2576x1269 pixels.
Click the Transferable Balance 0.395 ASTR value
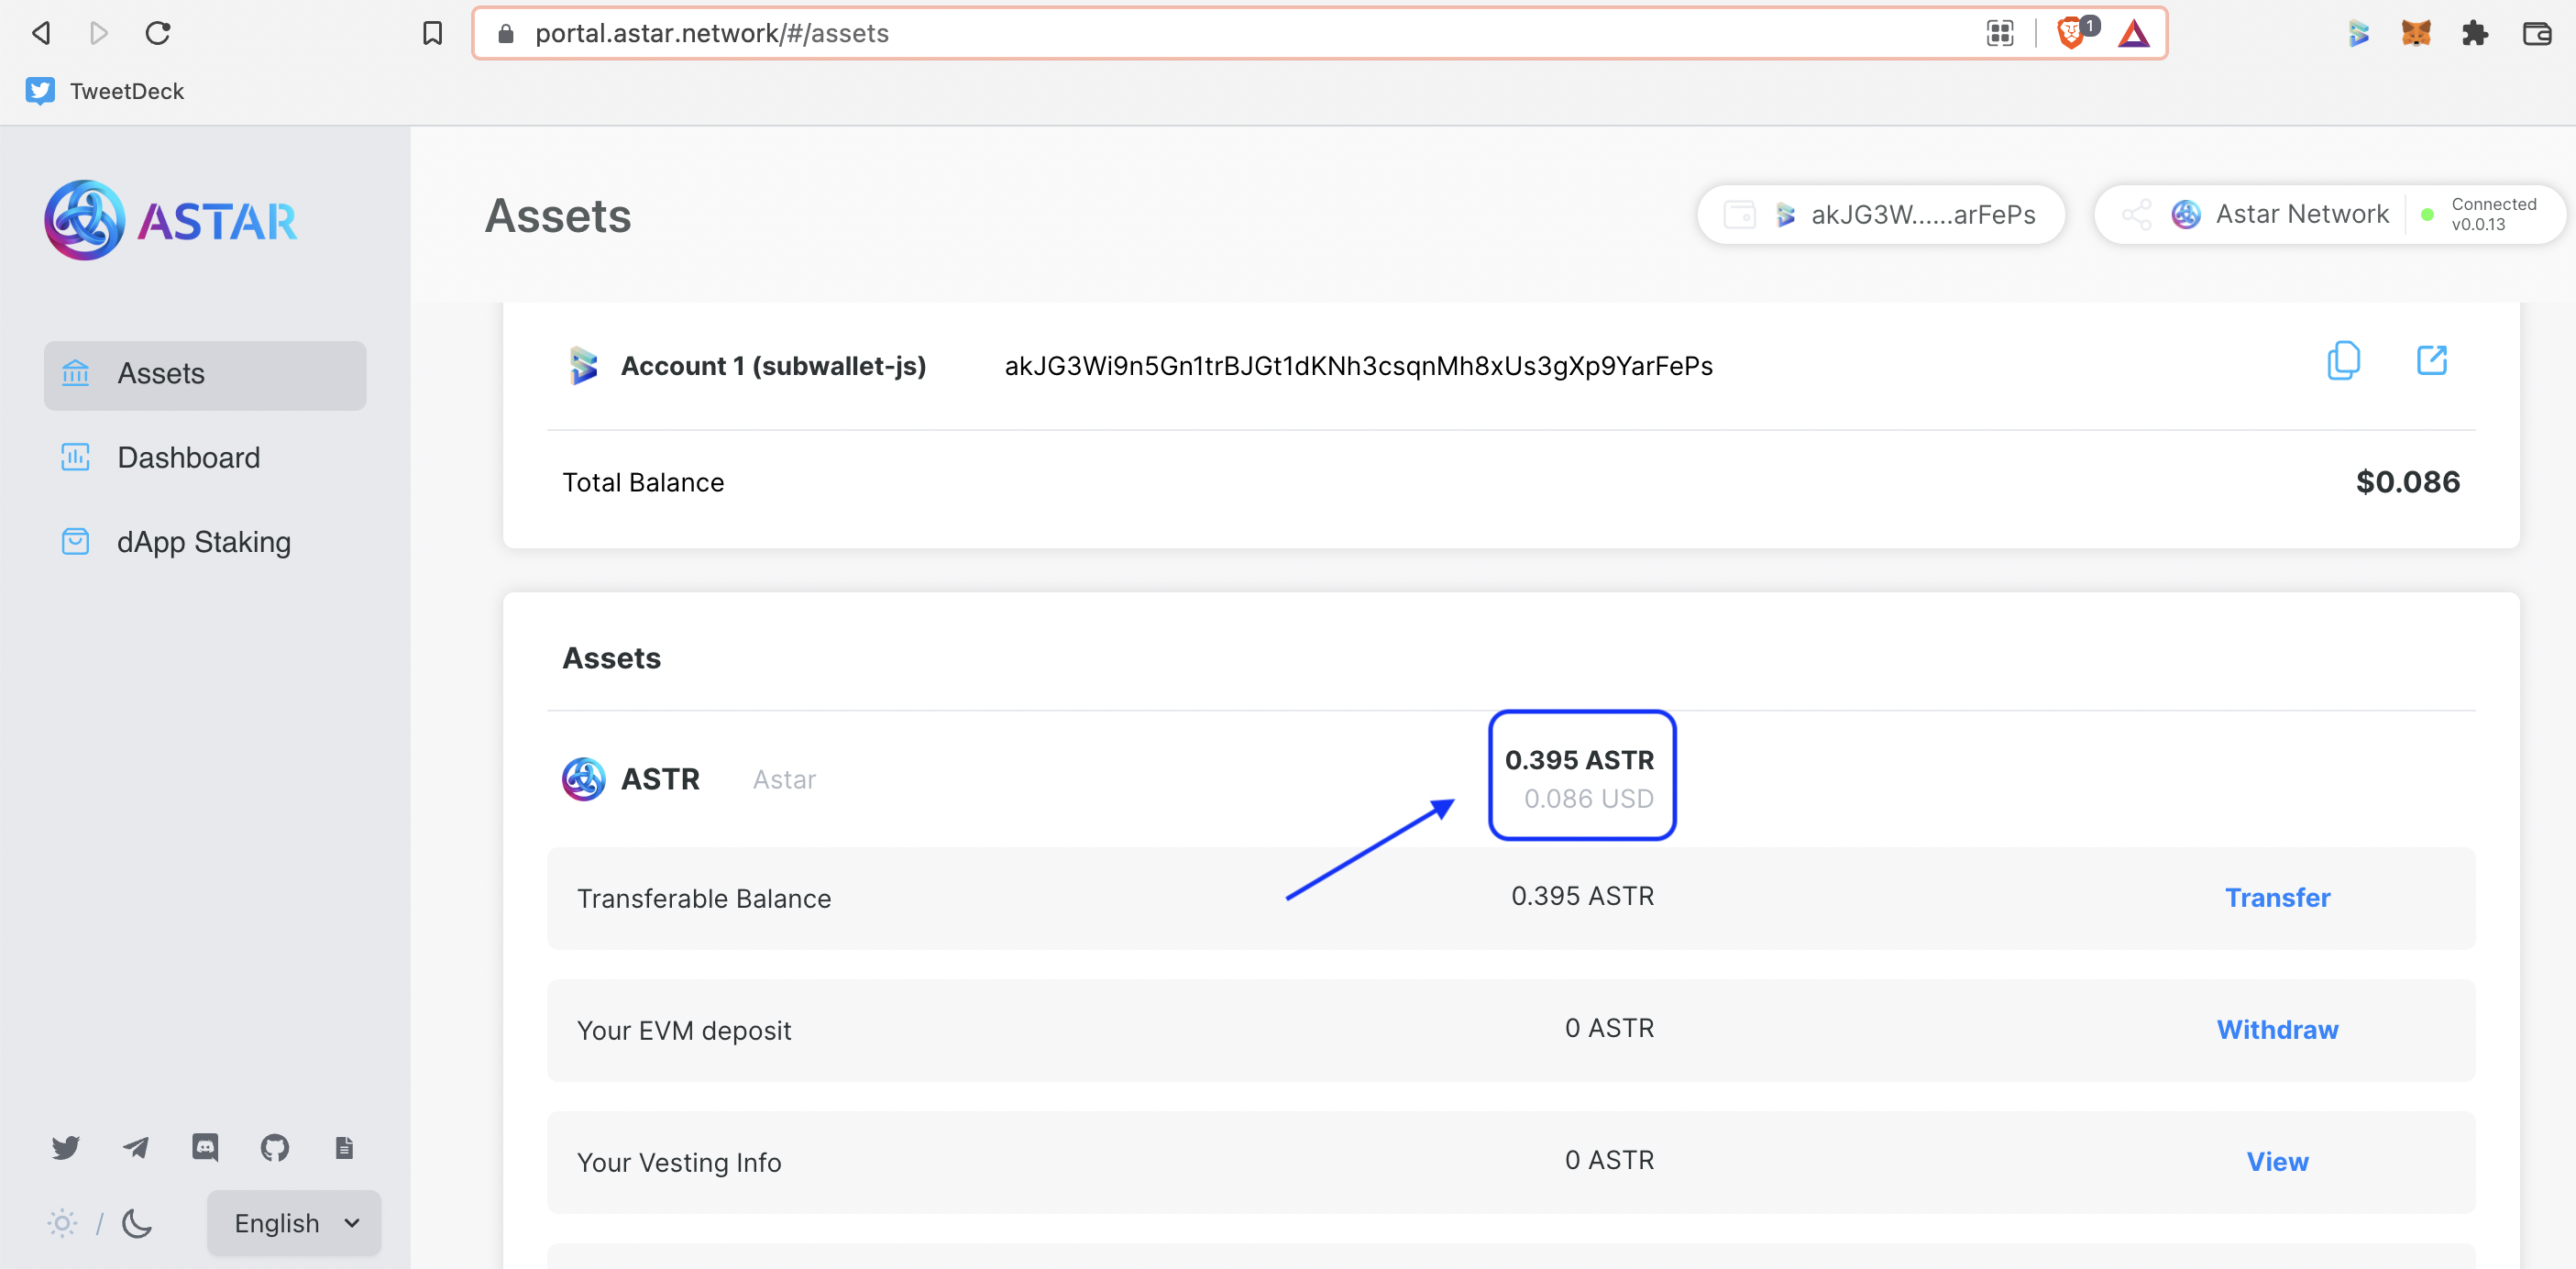tap(1582, 896)
